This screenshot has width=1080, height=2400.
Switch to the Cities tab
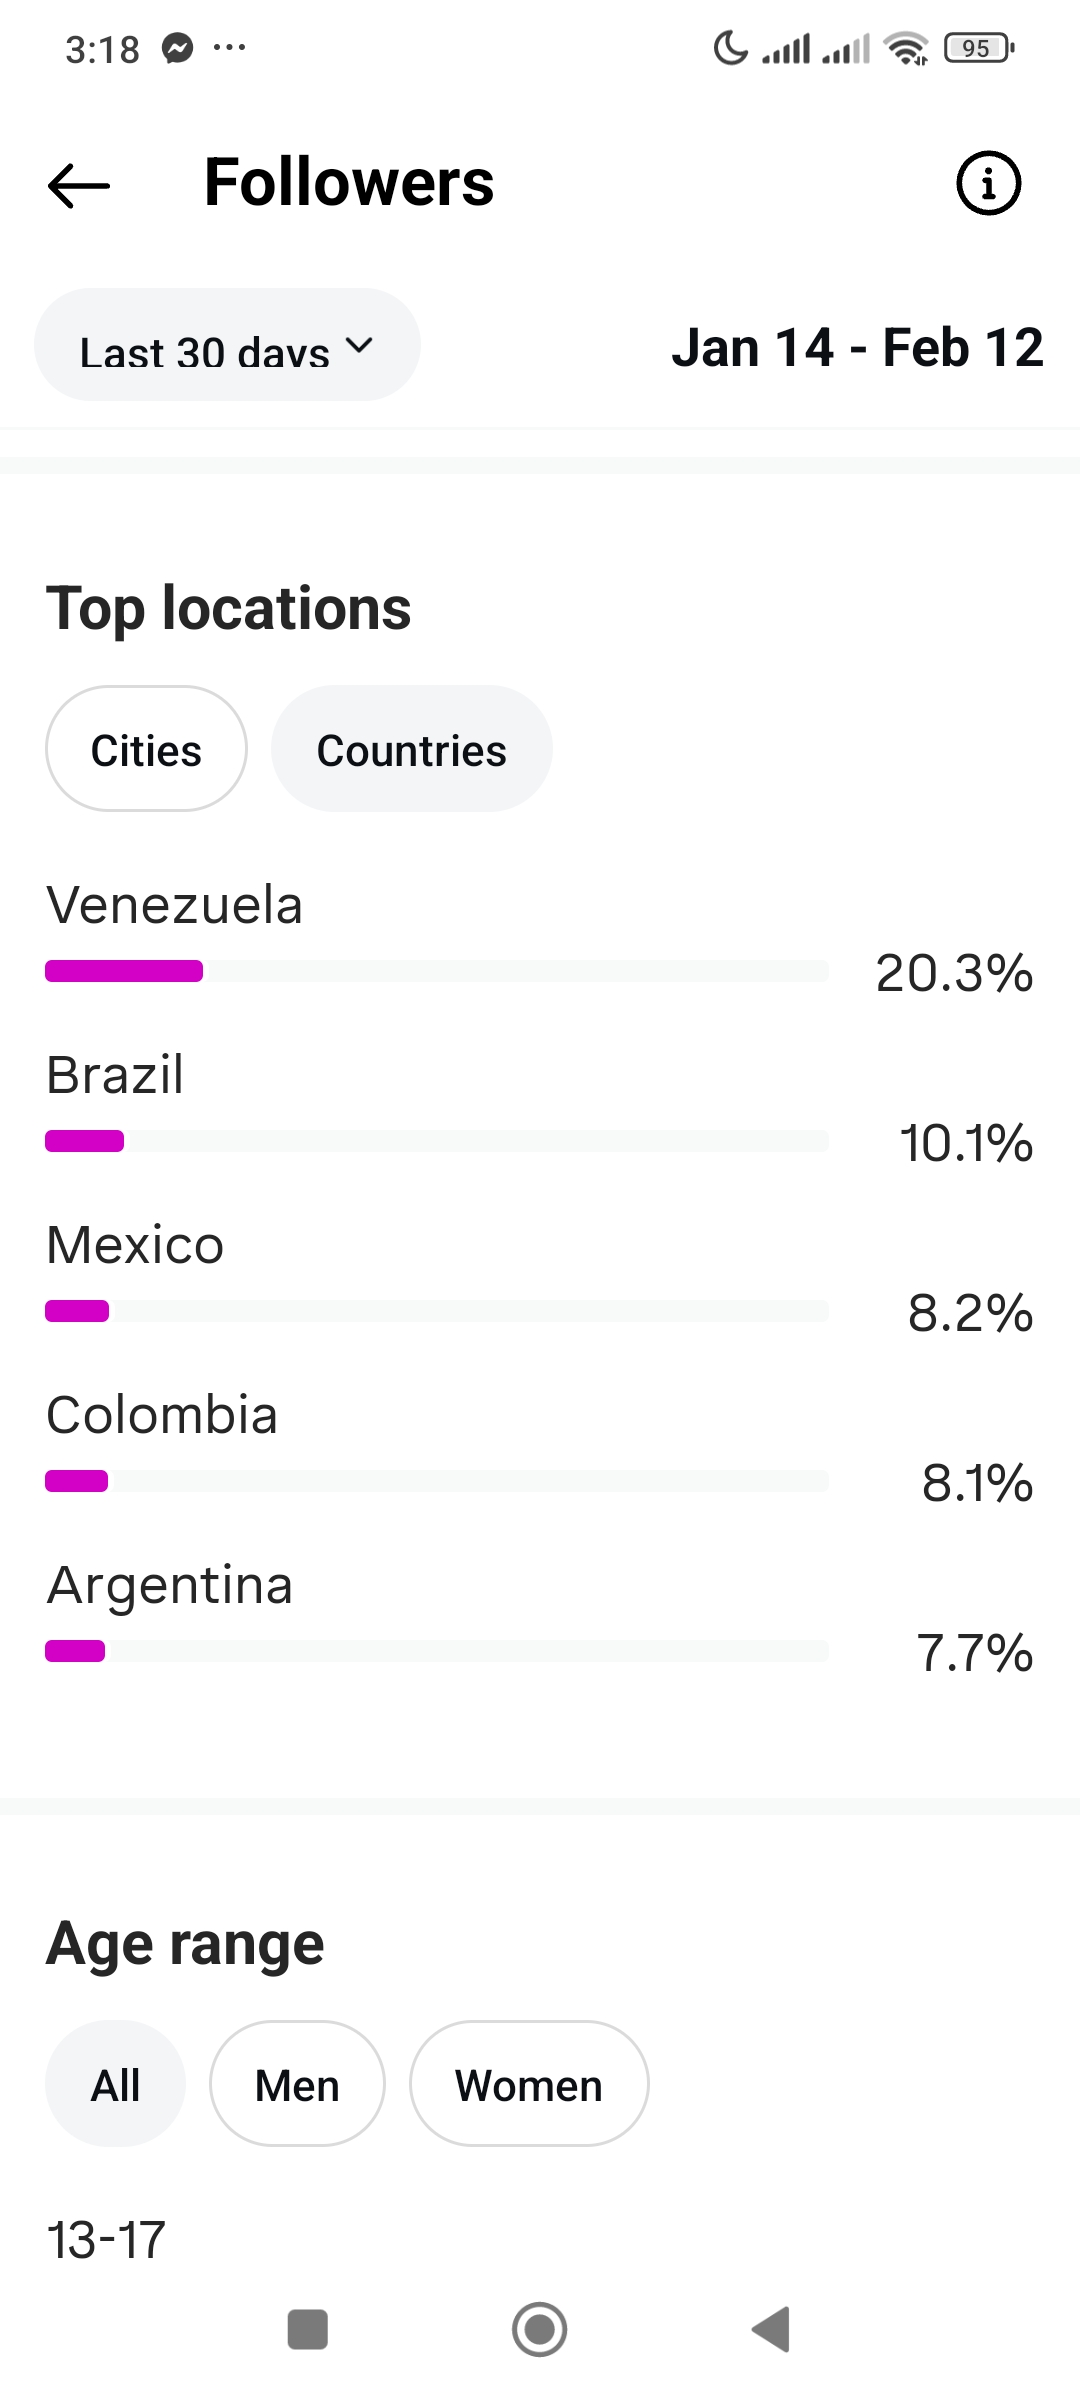point(146,749)
